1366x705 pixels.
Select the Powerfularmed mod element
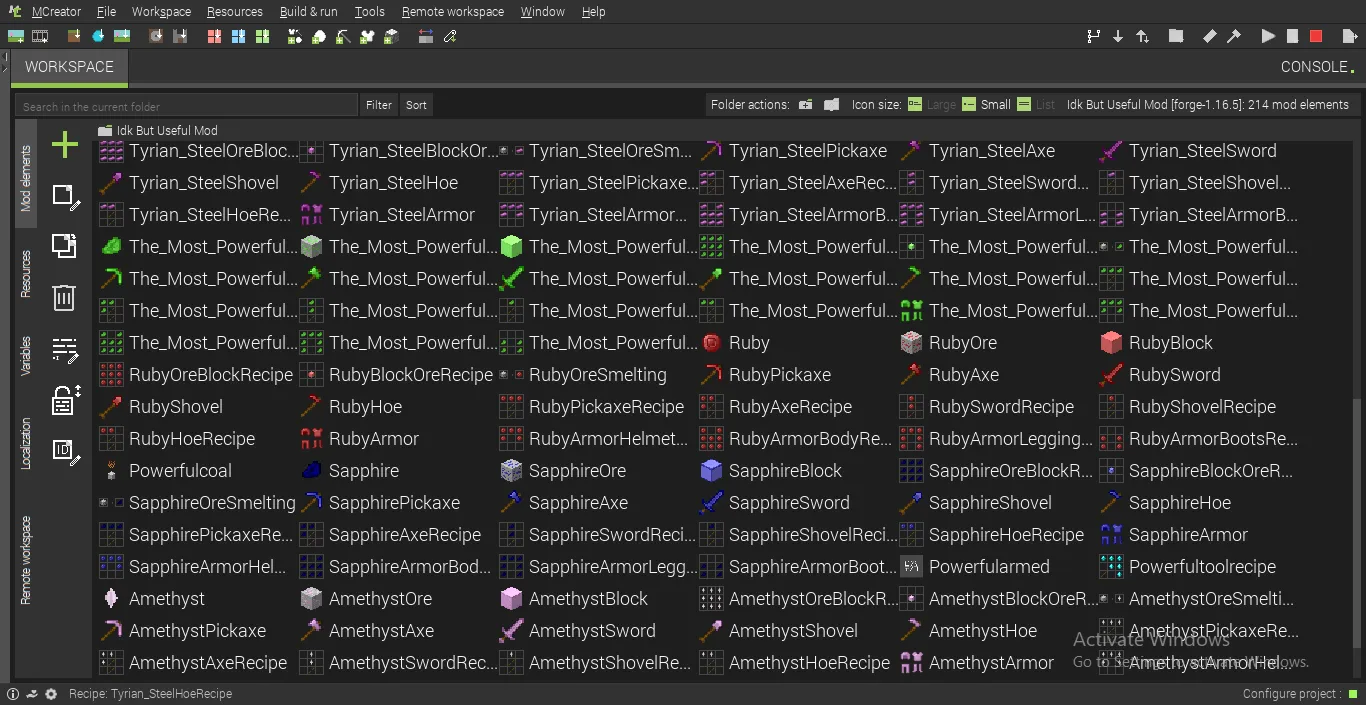[x=975, y=567]
